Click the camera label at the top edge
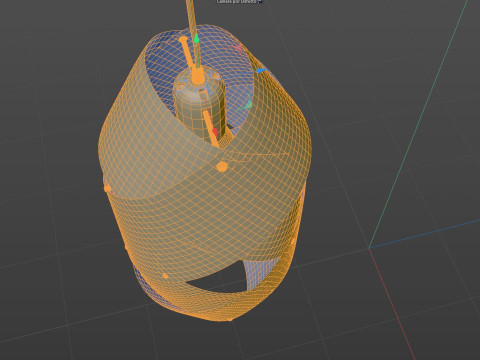480x360 pixels. [x=237, y=1]
